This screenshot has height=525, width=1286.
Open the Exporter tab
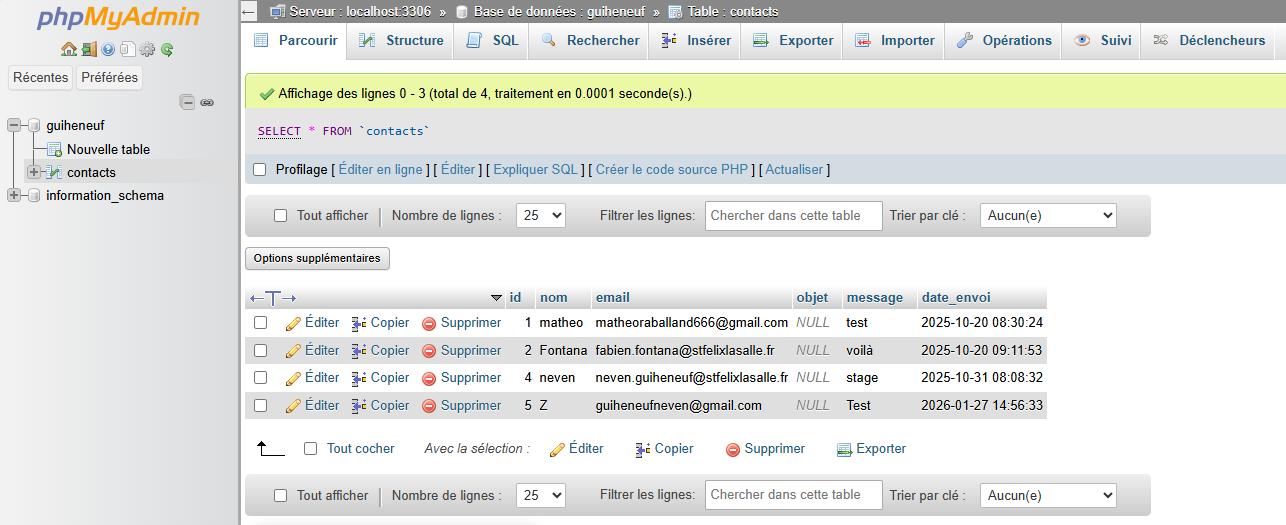[x=793, y=41]
